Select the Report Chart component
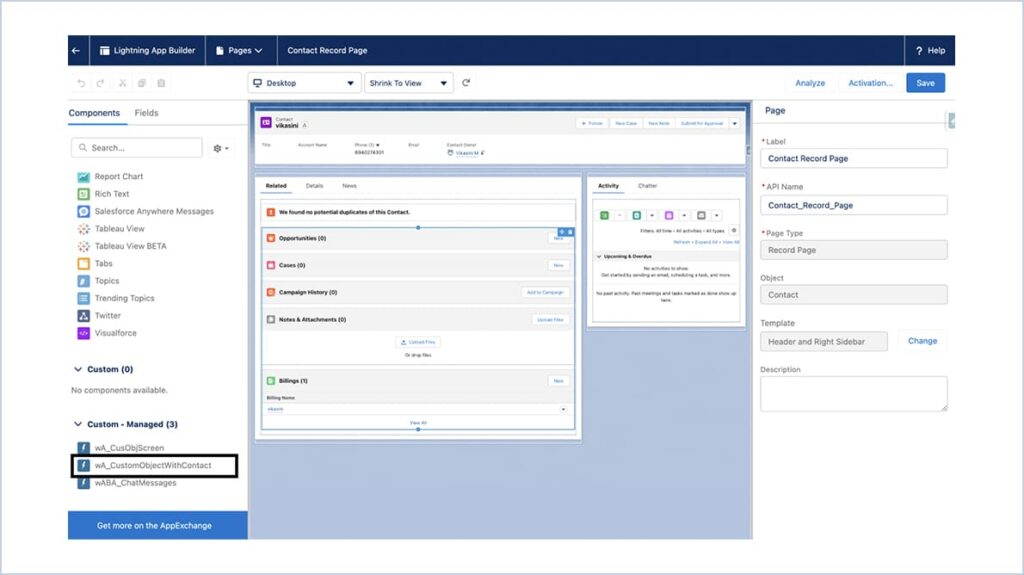Screen dimensions: 1024x575 [x=118, y=176]
